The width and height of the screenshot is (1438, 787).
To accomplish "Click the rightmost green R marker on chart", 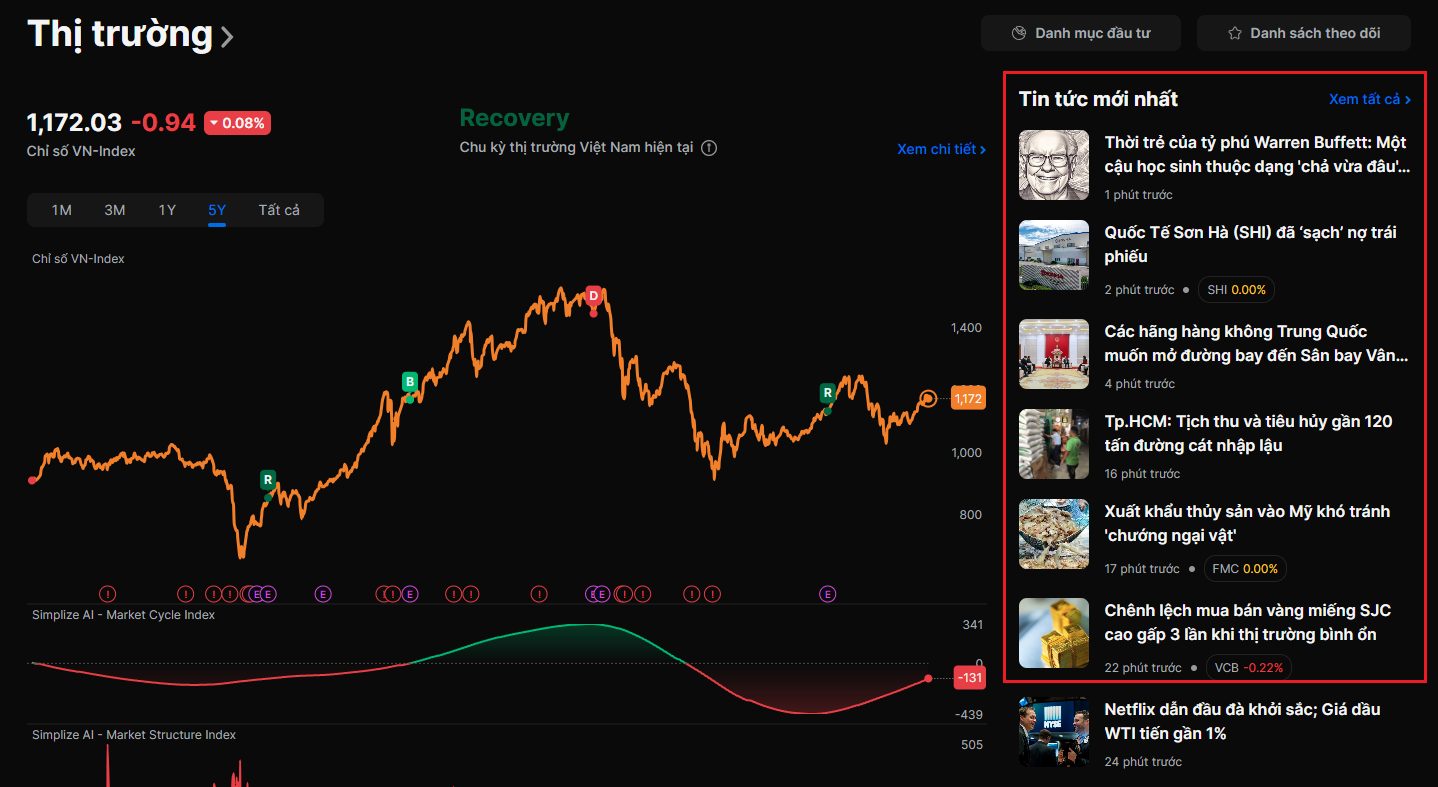I will [827, 392].
